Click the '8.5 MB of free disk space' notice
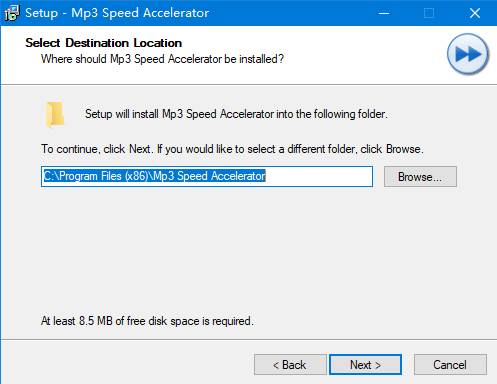The image size is (497, 384). click(147, 321)
